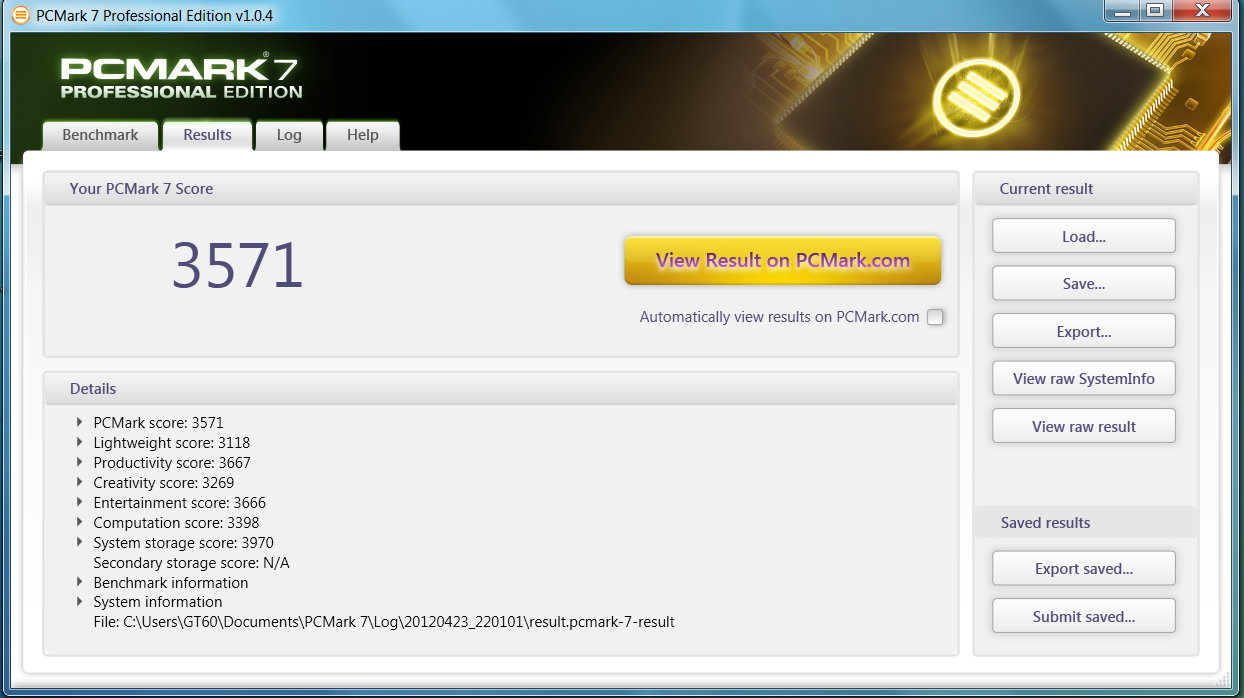
Task: Click the PCMark 7 Professional Edition logo
Action: (181, 77)
